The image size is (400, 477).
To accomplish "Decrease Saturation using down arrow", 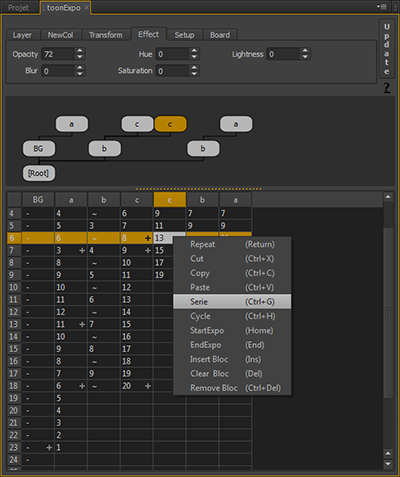I will click(194, 74).
